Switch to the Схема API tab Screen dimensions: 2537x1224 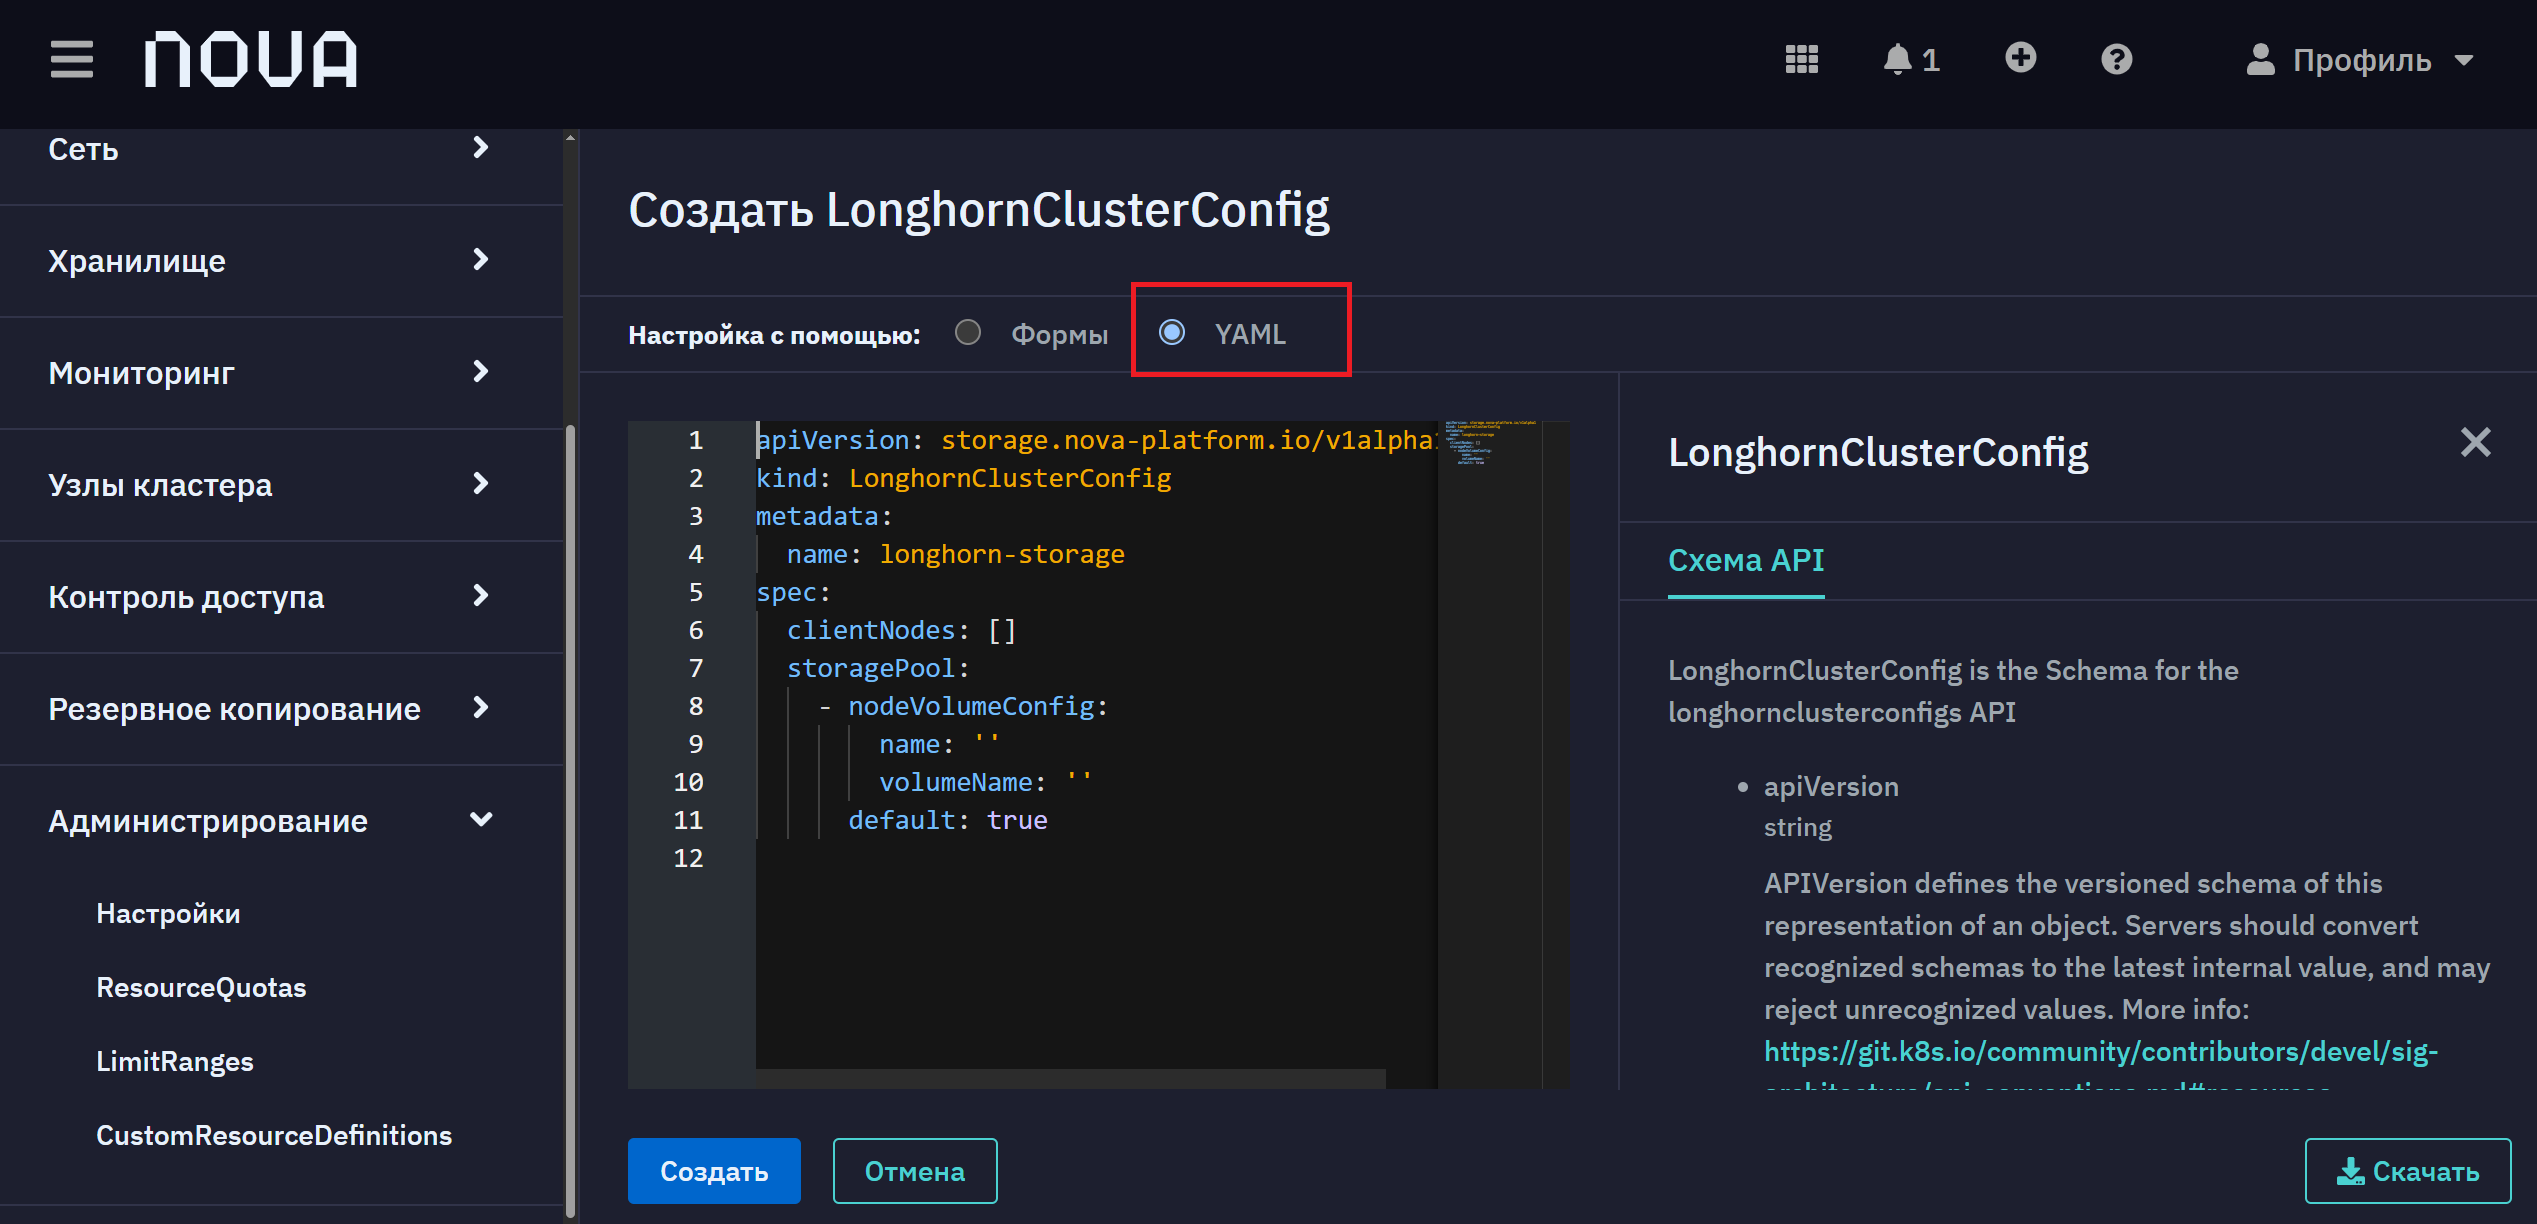pyautogui.click(x=1746, y=560)
